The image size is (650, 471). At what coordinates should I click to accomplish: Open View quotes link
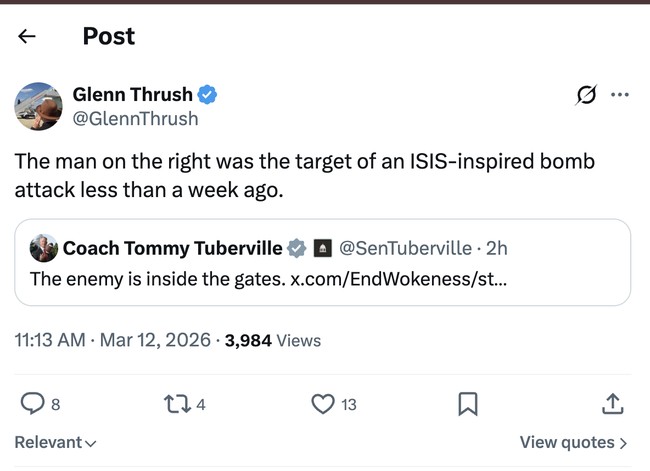573,442
